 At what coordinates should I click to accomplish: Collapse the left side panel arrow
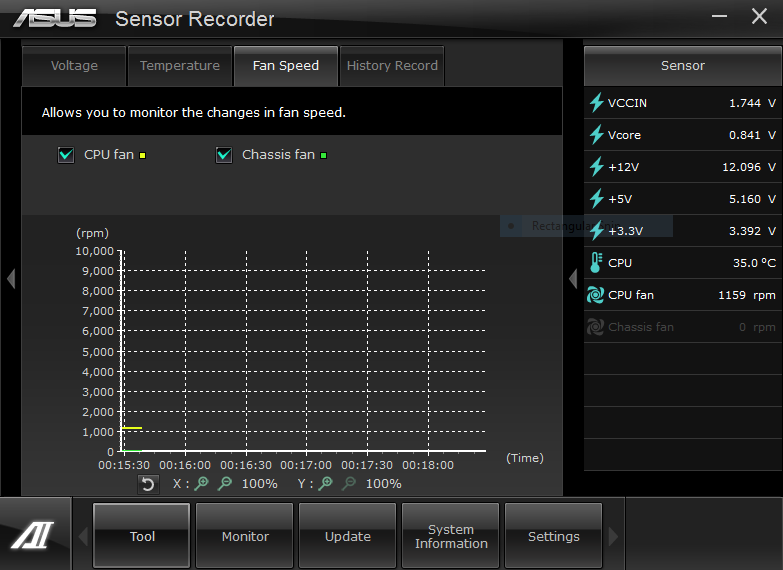pos(11,278)
